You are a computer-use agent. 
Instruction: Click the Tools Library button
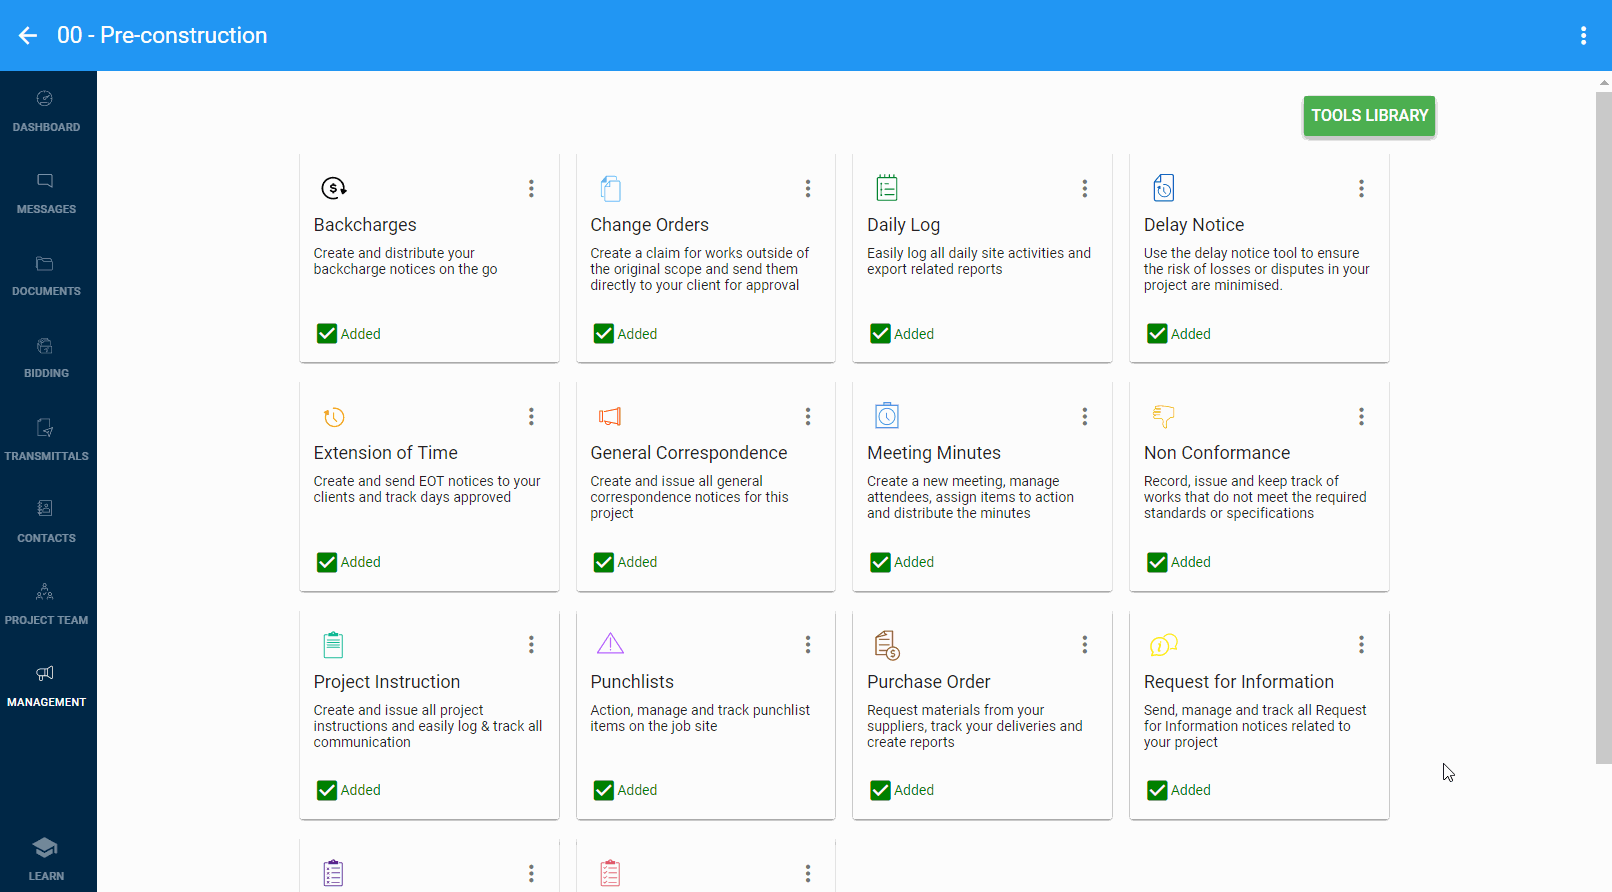[1369, 116]
